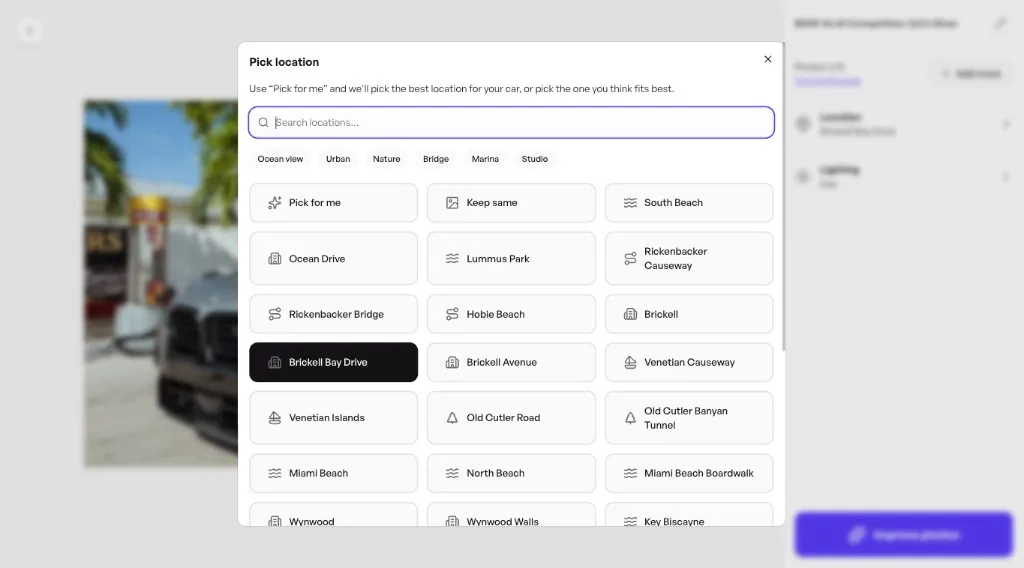Click the waves icon beside South Beach
The image size is (1024, 568).
click(630, 203)
